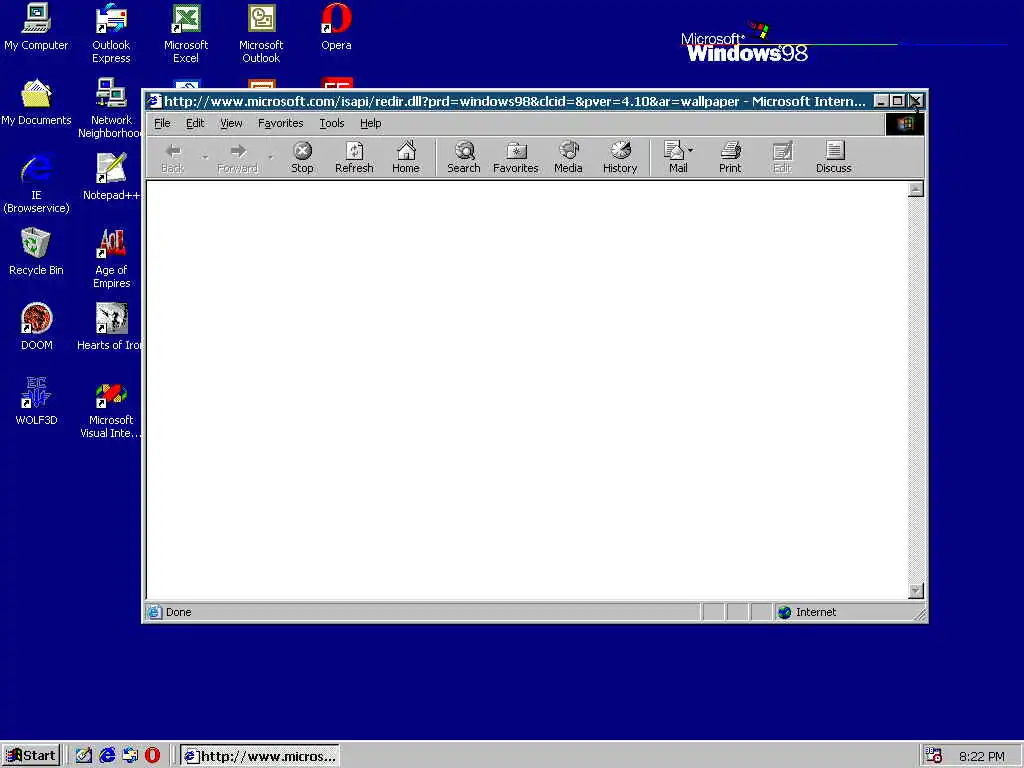This screenshot has height=768, width=1024.
Task: Select Recycle Bin icon
Action: click(36, 251)
